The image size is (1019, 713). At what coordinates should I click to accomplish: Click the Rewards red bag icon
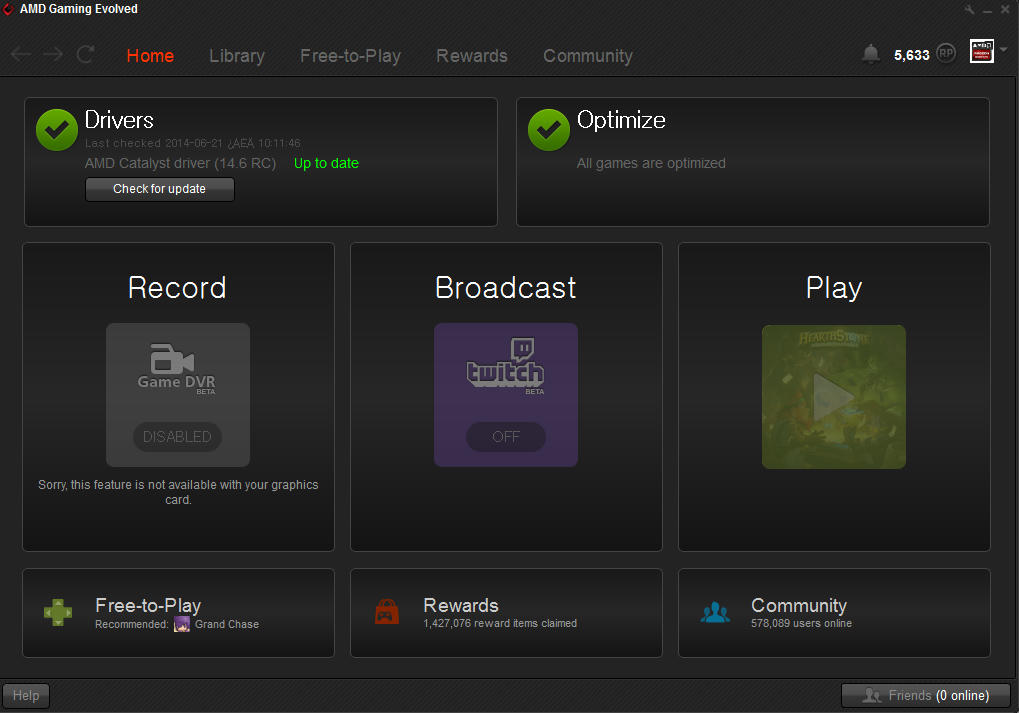point(387,612)
